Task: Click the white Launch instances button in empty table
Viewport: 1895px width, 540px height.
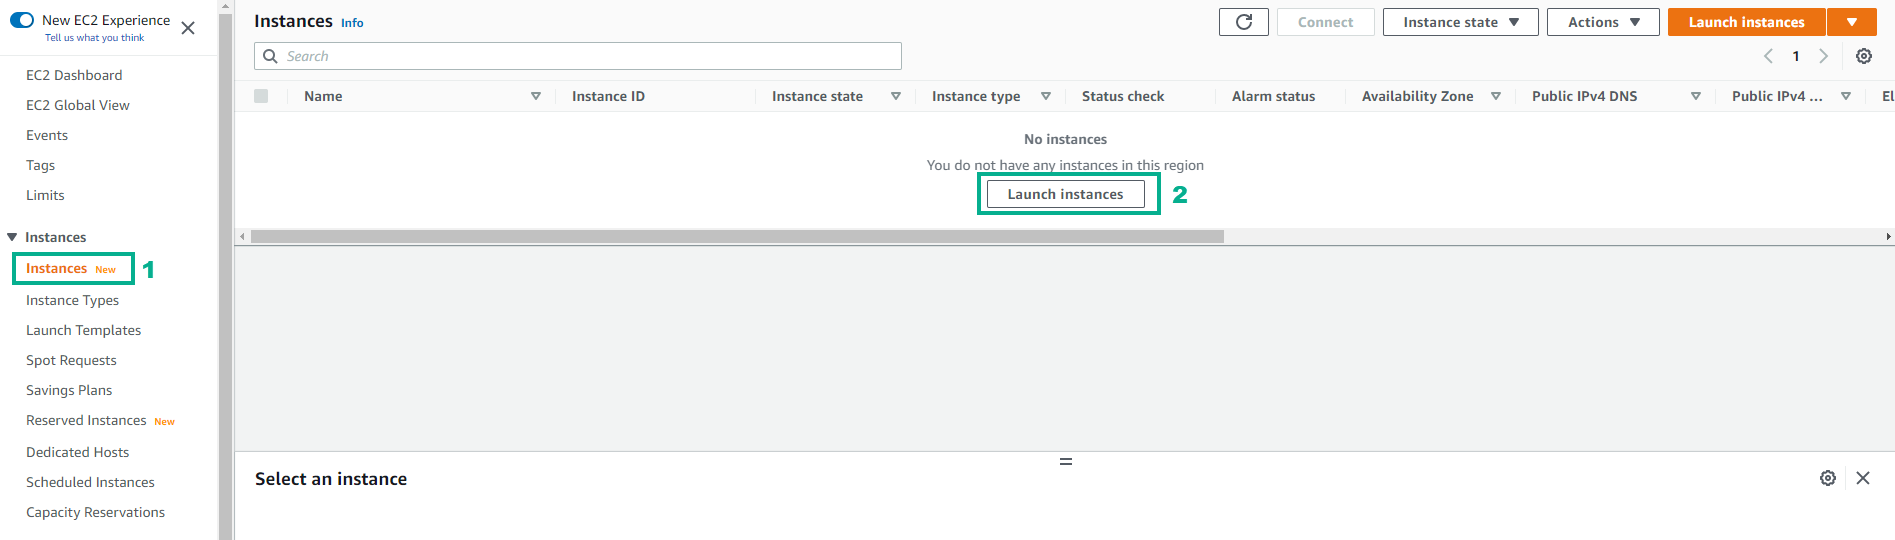Action: tap(1065, 194)
